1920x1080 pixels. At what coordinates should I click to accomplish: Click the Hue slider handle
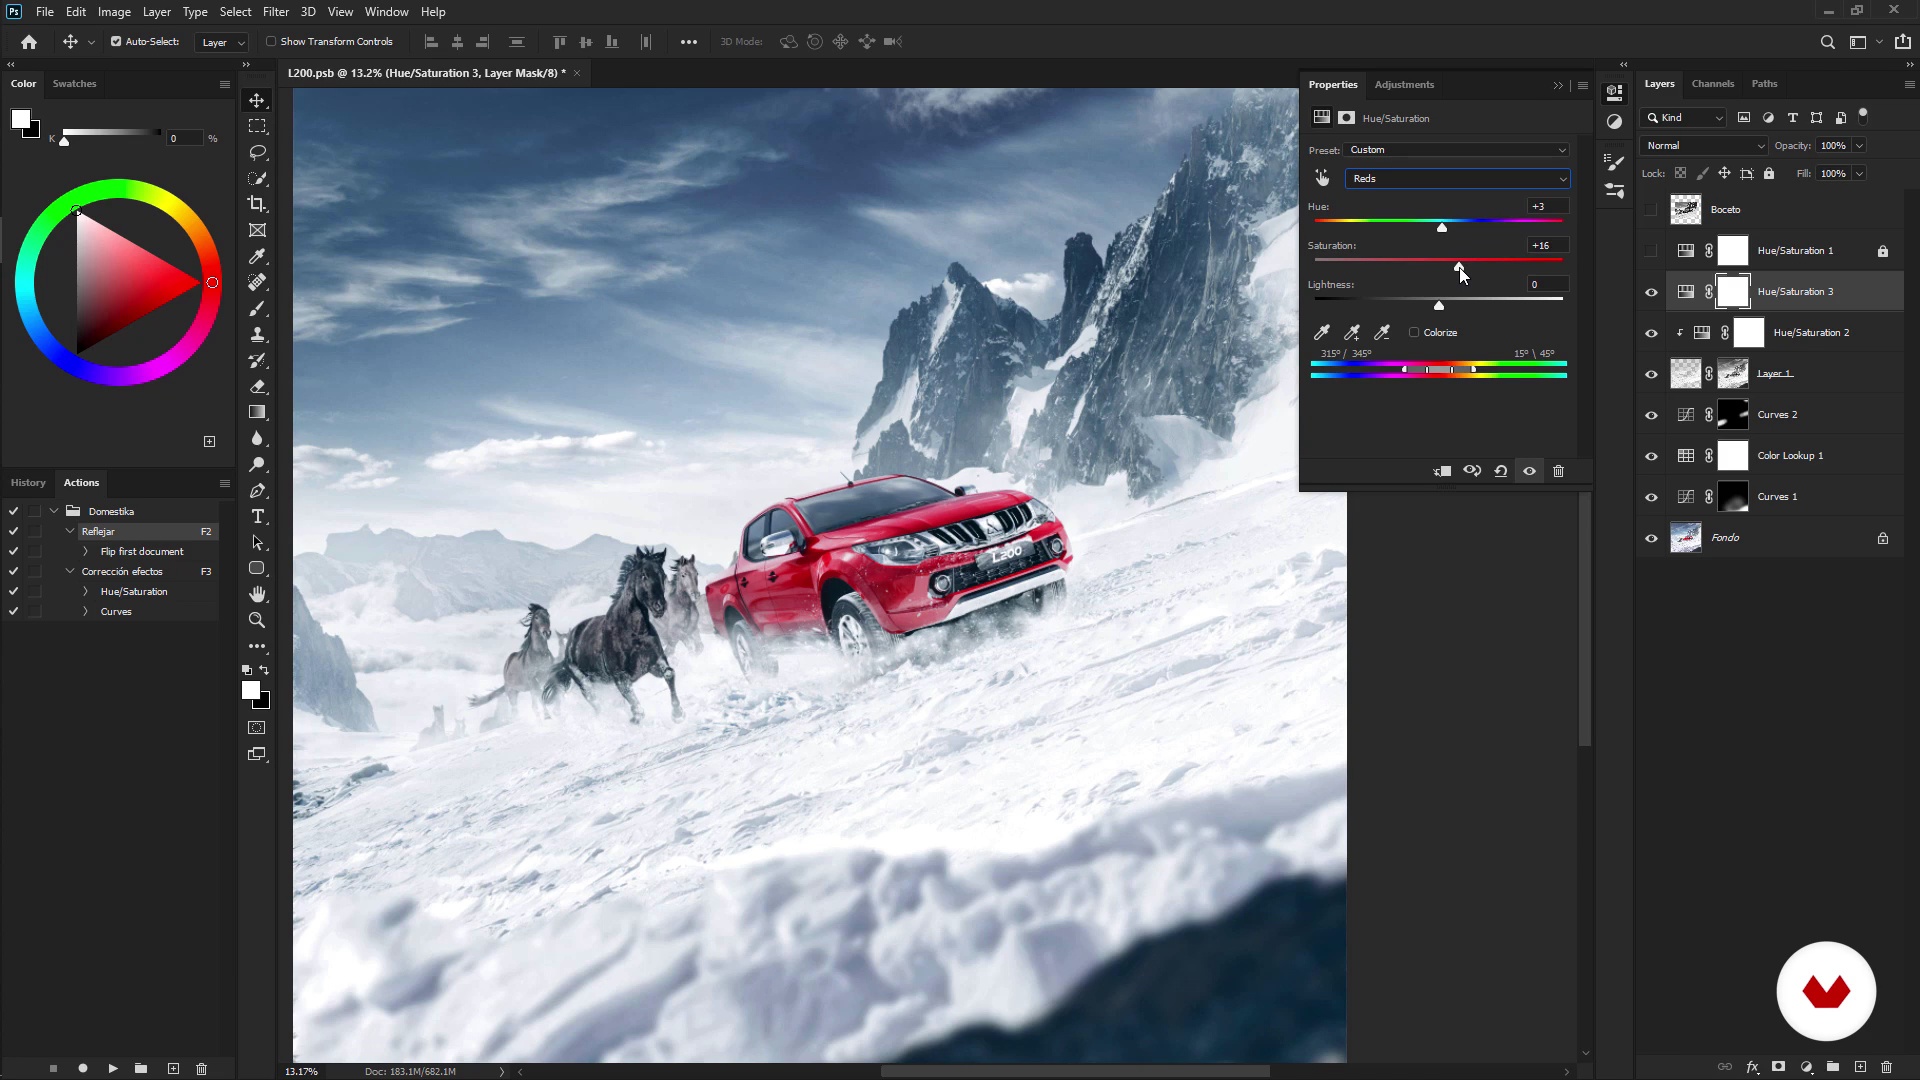point(1442,228)
